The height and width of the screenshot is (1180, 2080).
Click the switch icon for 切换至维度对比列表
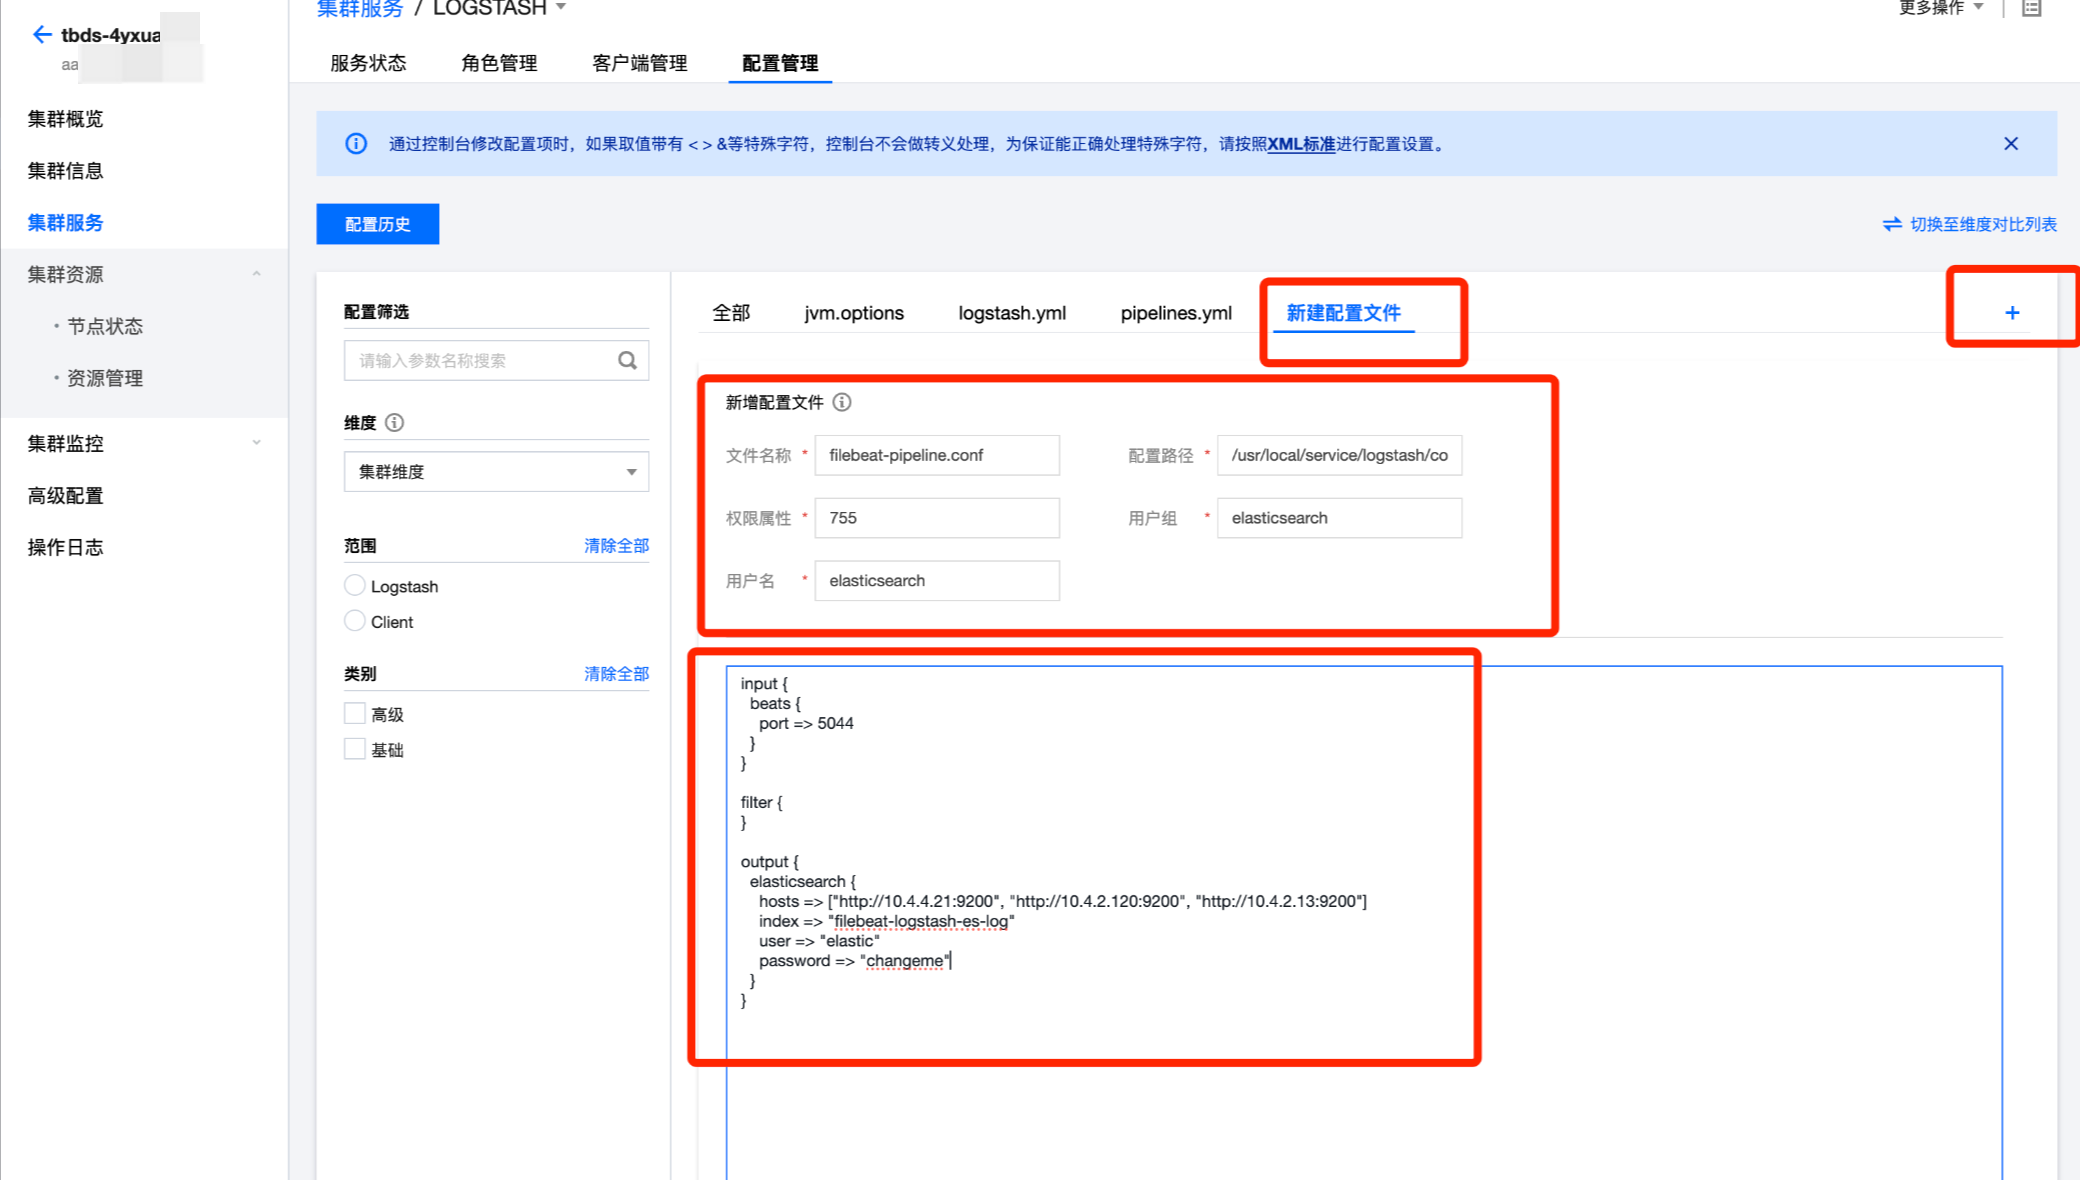(1891, 224)
